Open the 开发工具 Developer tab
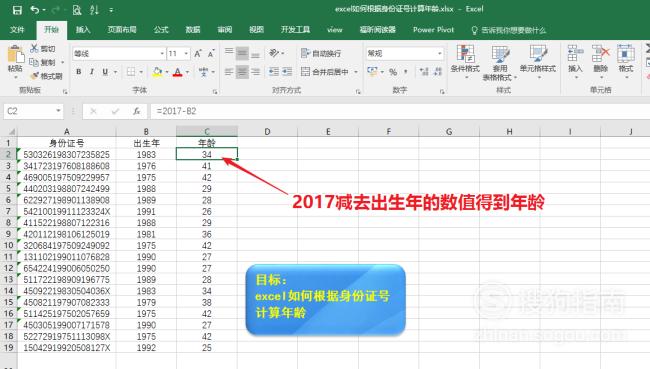650x369 pixels. coord(295,30)
